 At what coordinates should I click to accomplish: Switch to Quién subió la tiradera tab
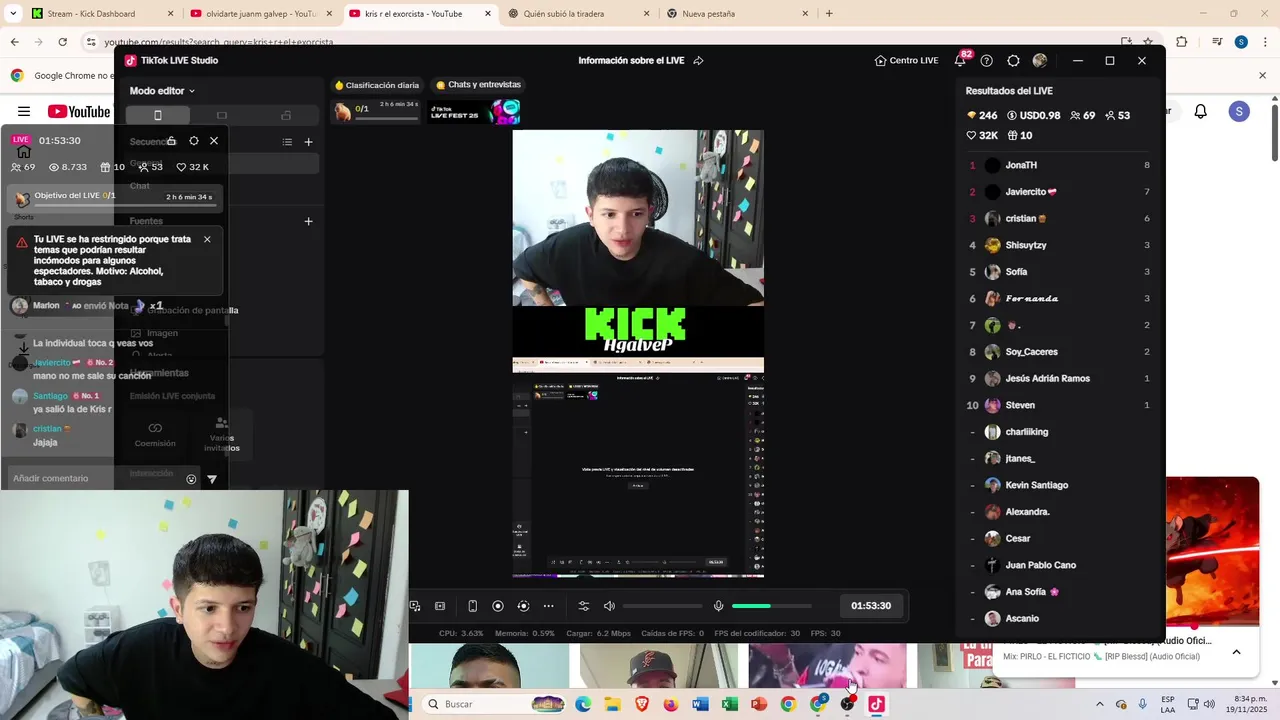[578, 14]
